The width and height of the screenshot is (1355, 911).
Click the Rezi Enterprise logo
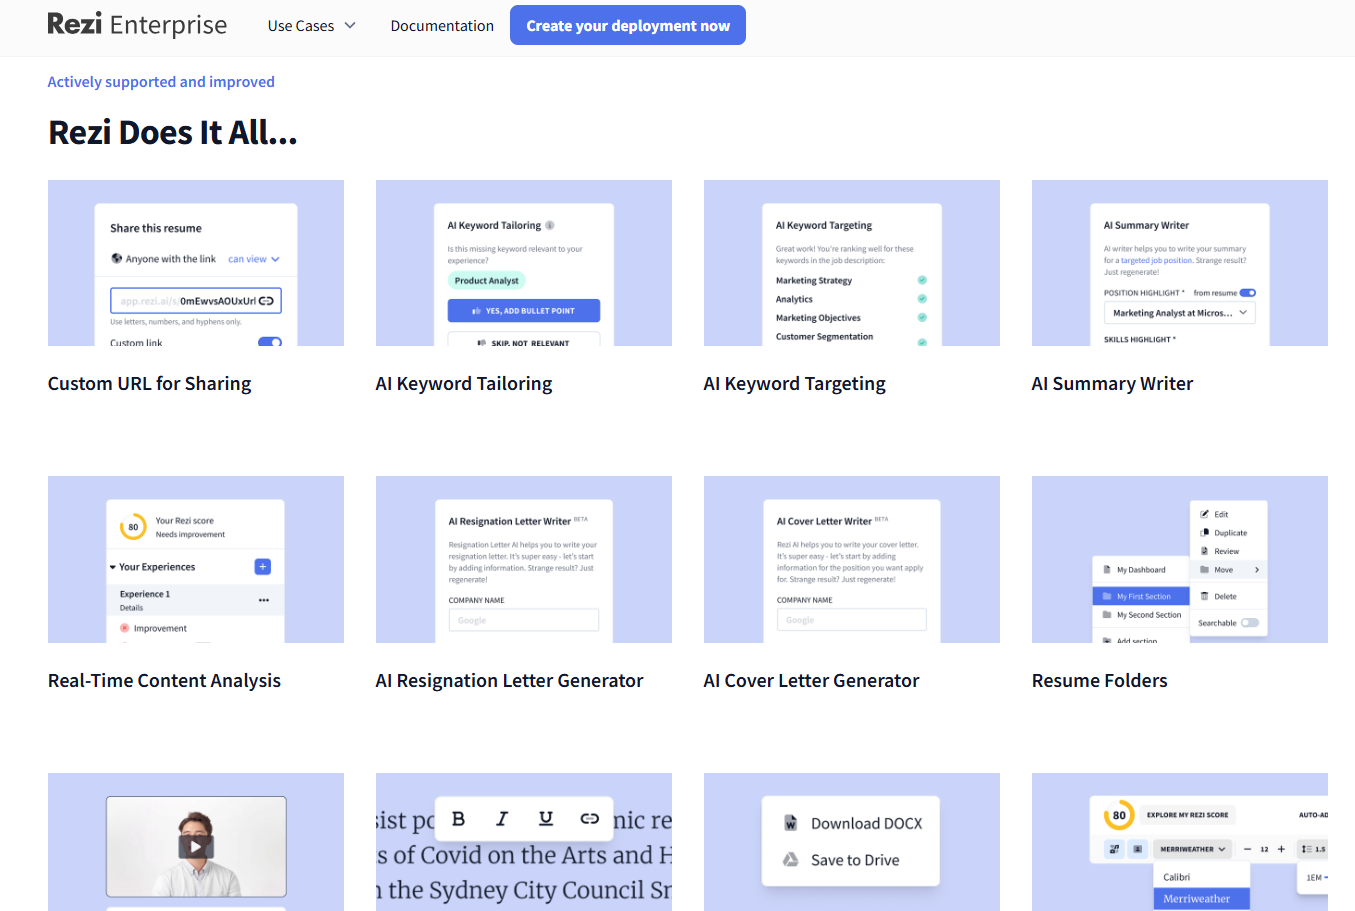(x=137, y=24)
